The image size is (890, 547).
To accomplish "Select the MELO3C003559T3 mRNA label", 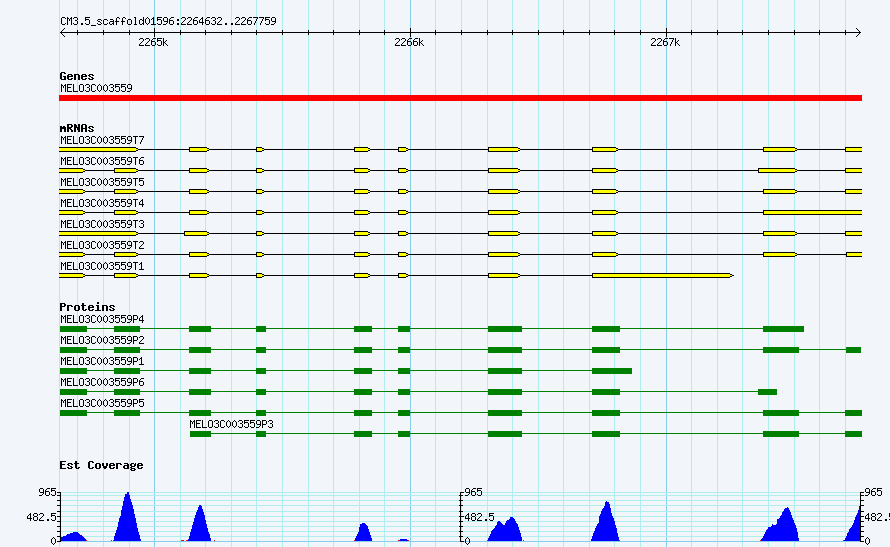I will (102, 224).
